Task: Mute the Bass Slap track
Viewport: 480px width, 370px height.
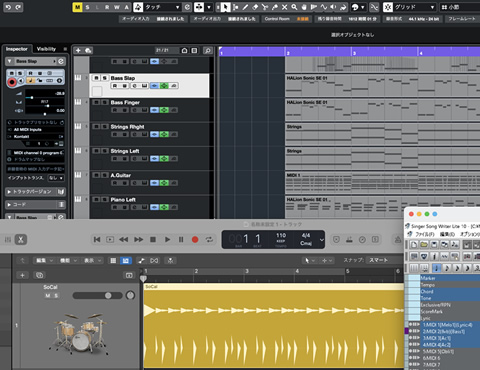Action: coord(96,78)
